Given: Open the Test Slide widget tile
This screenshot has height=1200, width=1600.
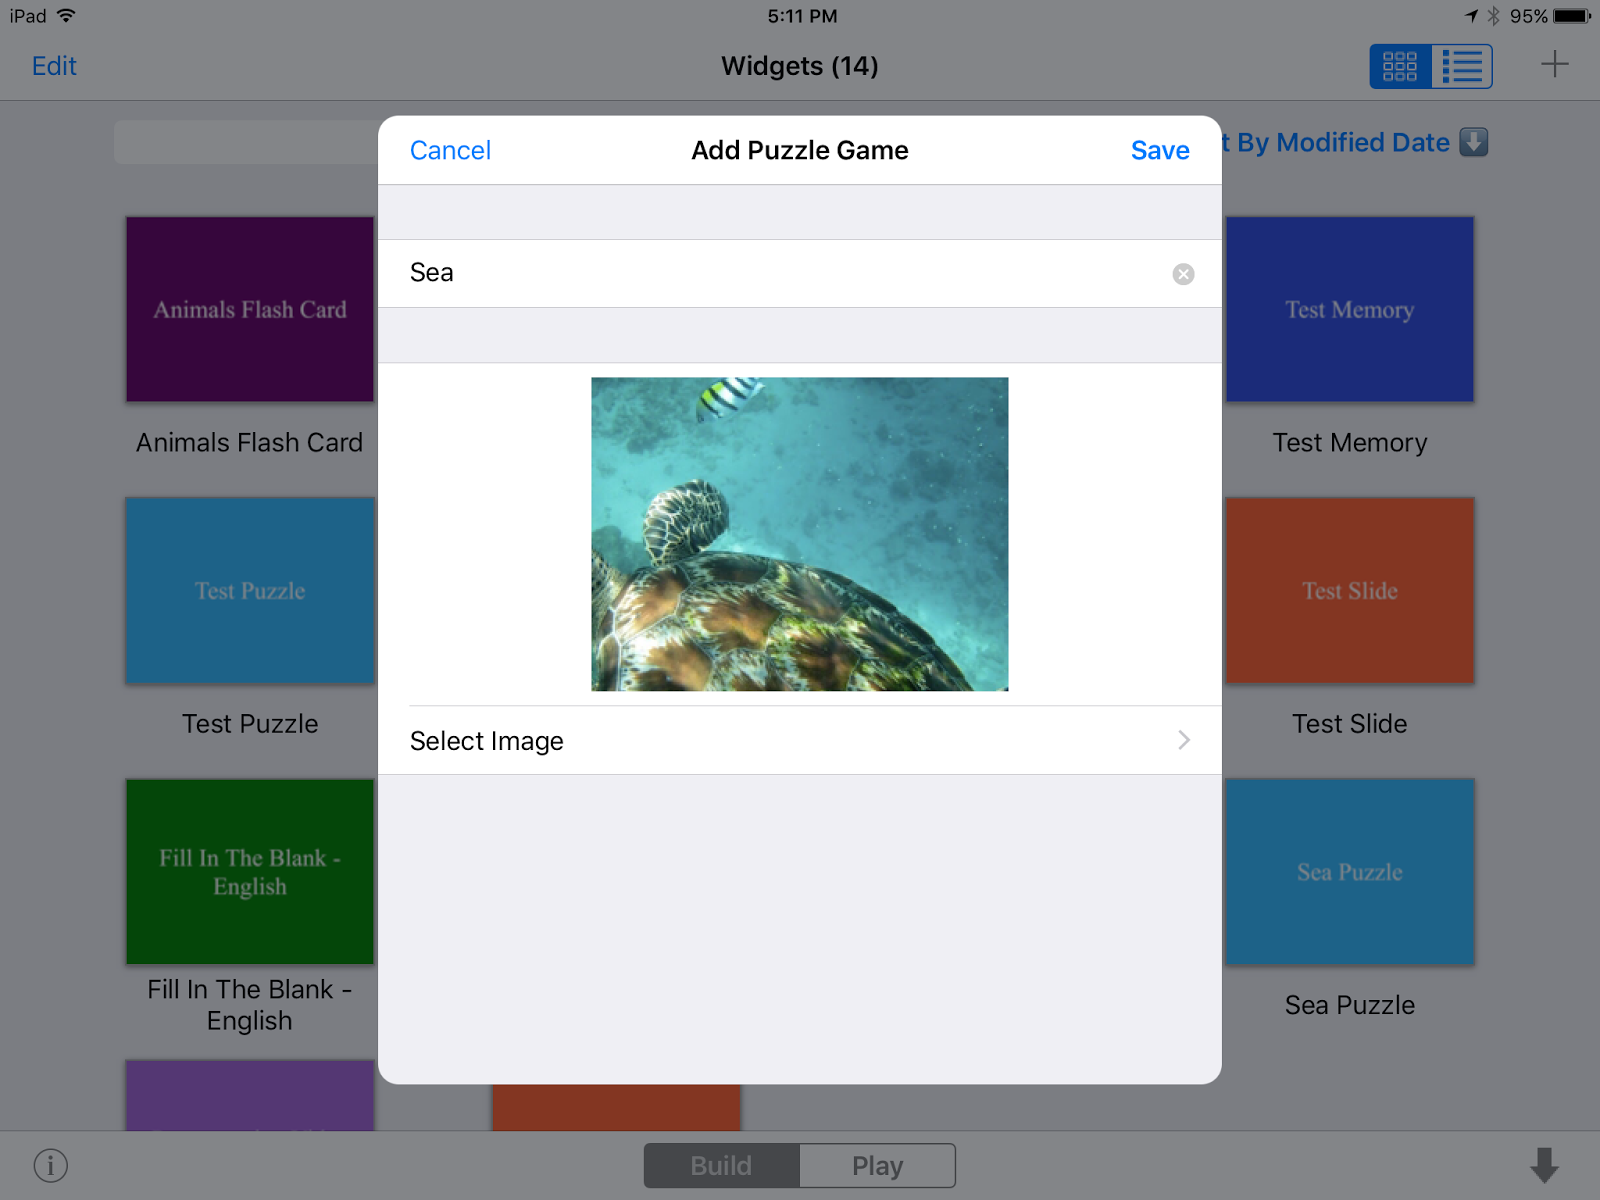Looking at the screenshot, I should tap(1350, 591).
